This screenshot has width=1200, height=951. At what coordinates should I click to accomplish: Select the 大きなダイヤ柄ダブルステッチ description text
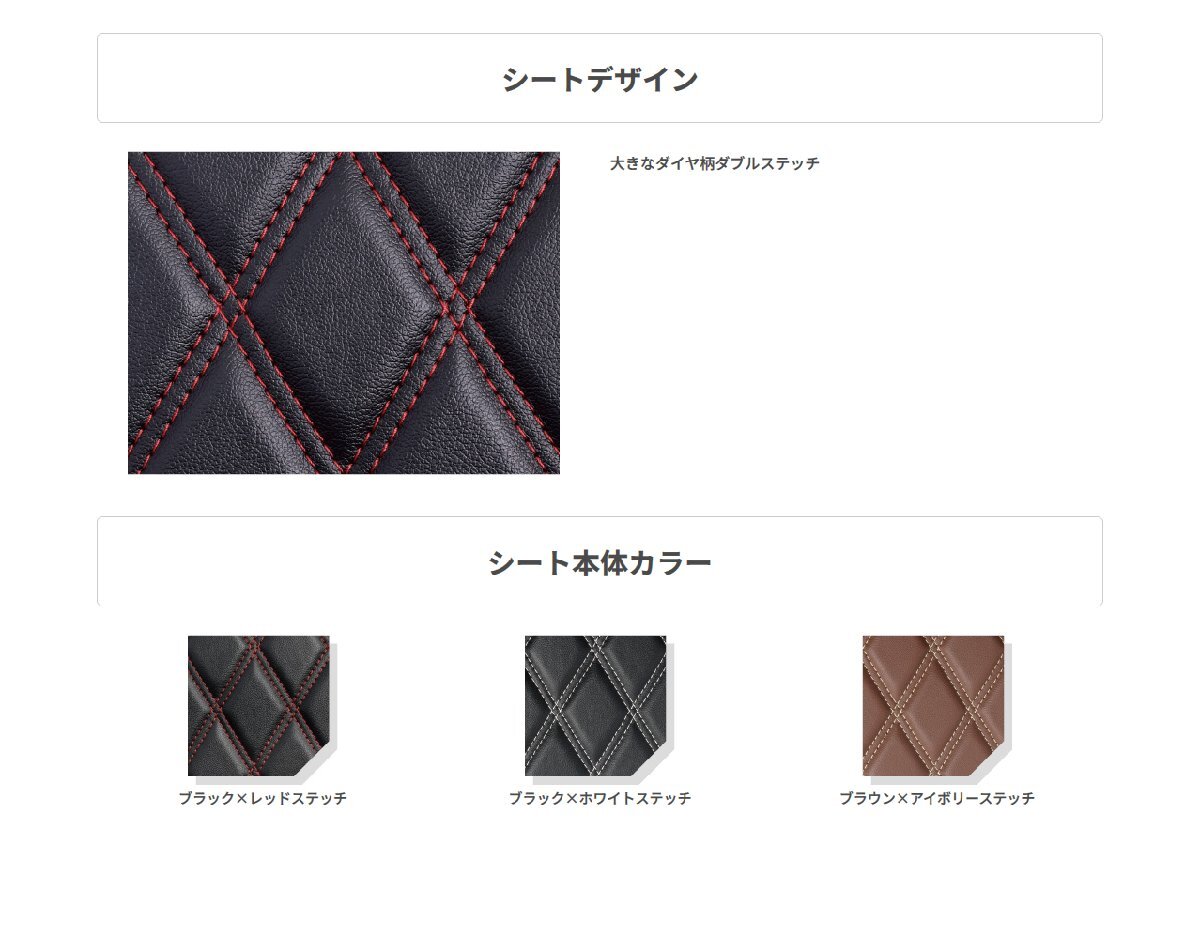(x=715, y=164)
